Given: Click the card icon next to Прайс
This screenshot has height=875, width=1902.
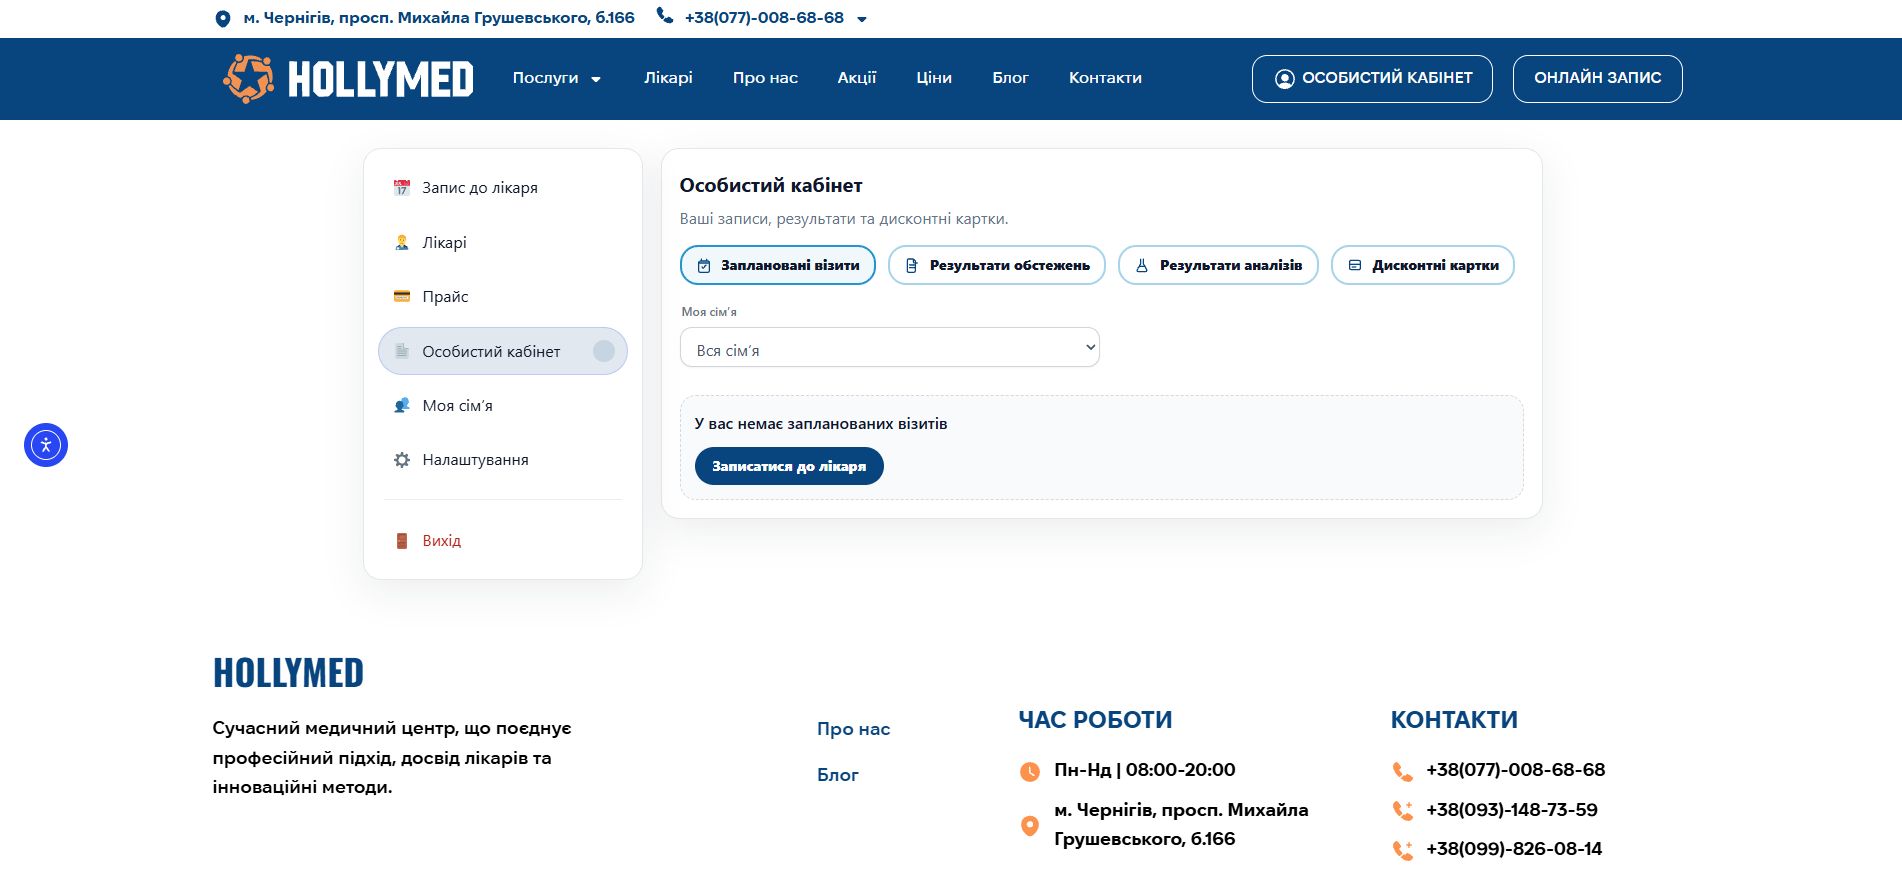Looking at the screenshot, I should [x=402, y=296].
